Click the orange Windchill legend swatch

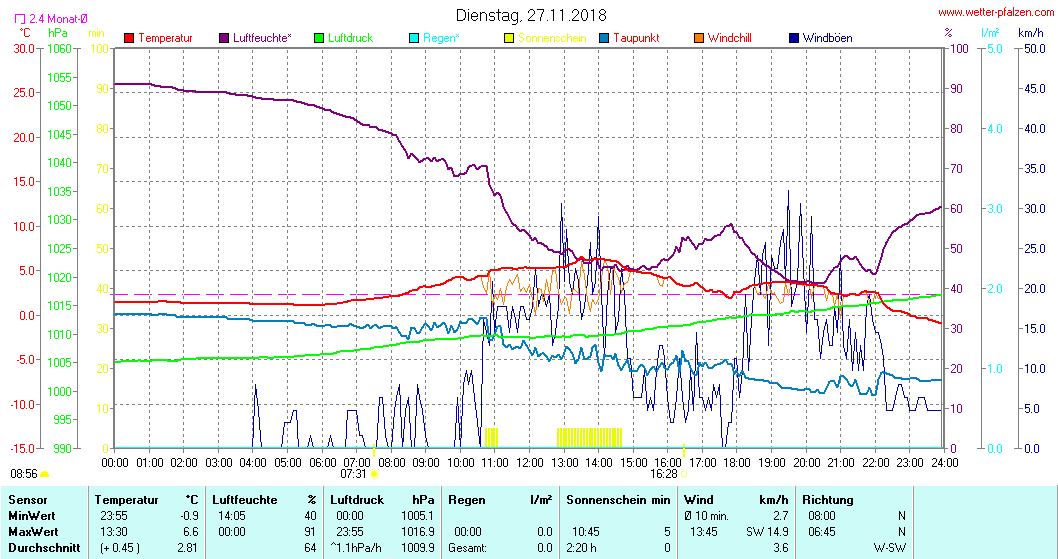[x=699, y=38]
